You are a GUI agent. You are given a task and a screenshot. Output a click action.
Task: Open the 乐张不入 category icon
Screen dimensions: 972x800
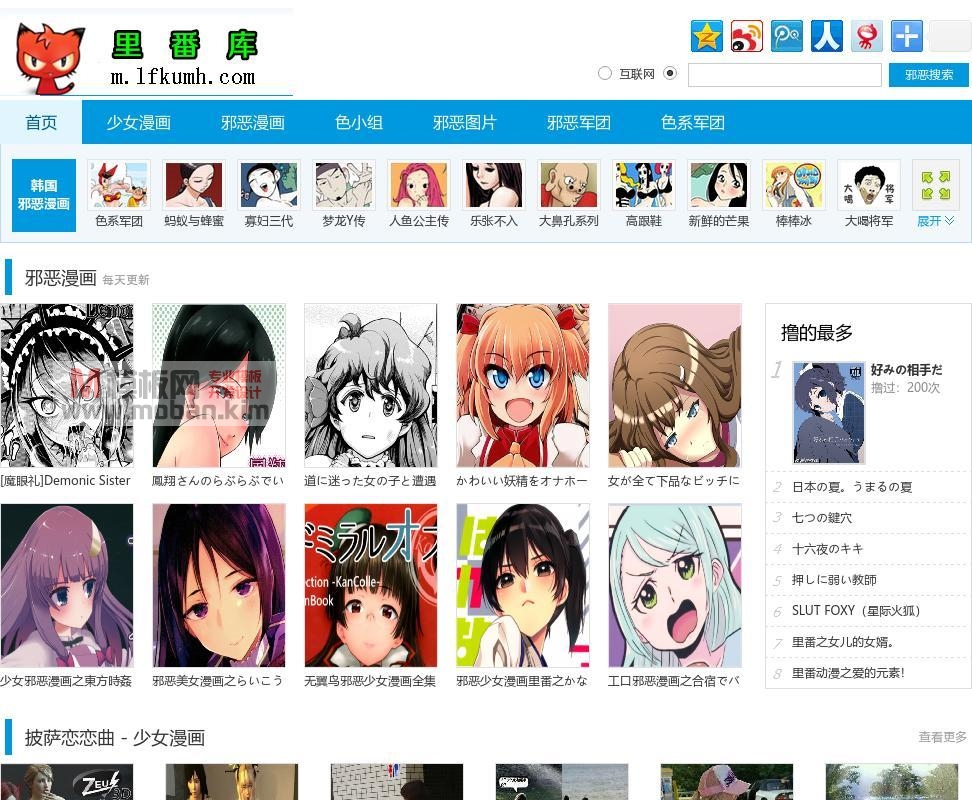click(x=493, y=185)
